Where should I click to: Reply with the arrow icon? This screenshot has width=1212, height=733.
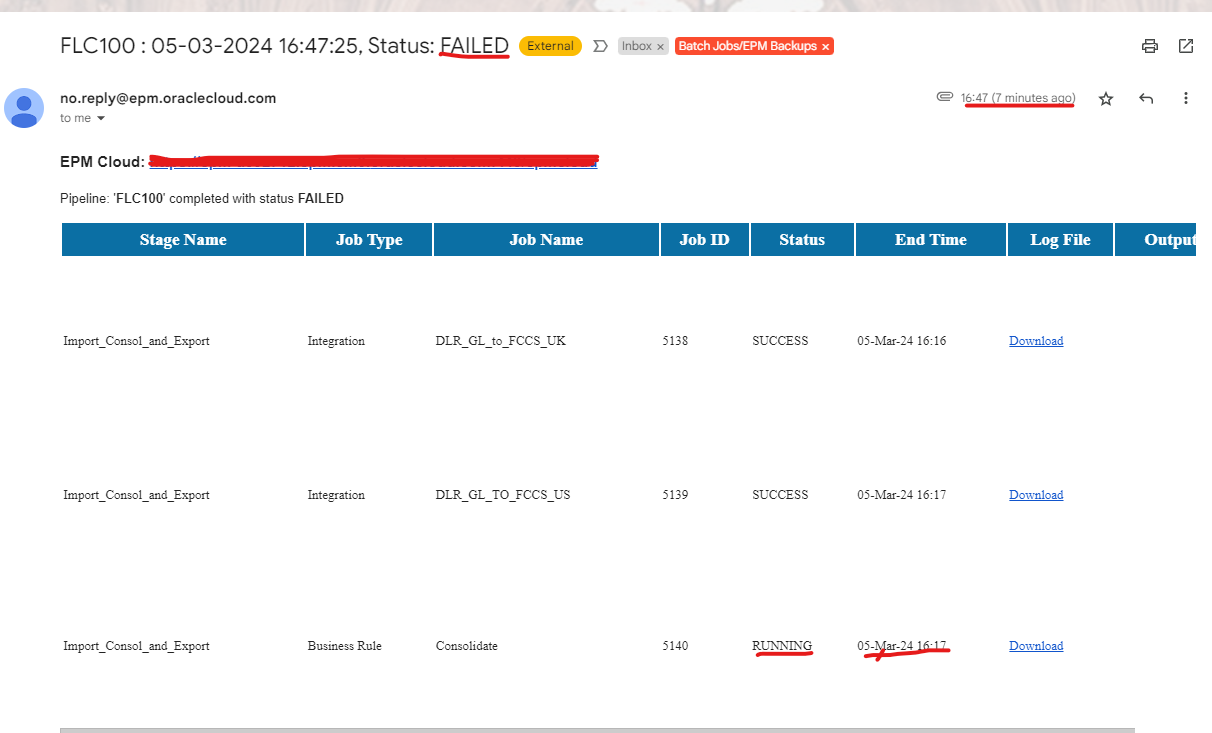pyautogui.click(x=1146, y=98)
